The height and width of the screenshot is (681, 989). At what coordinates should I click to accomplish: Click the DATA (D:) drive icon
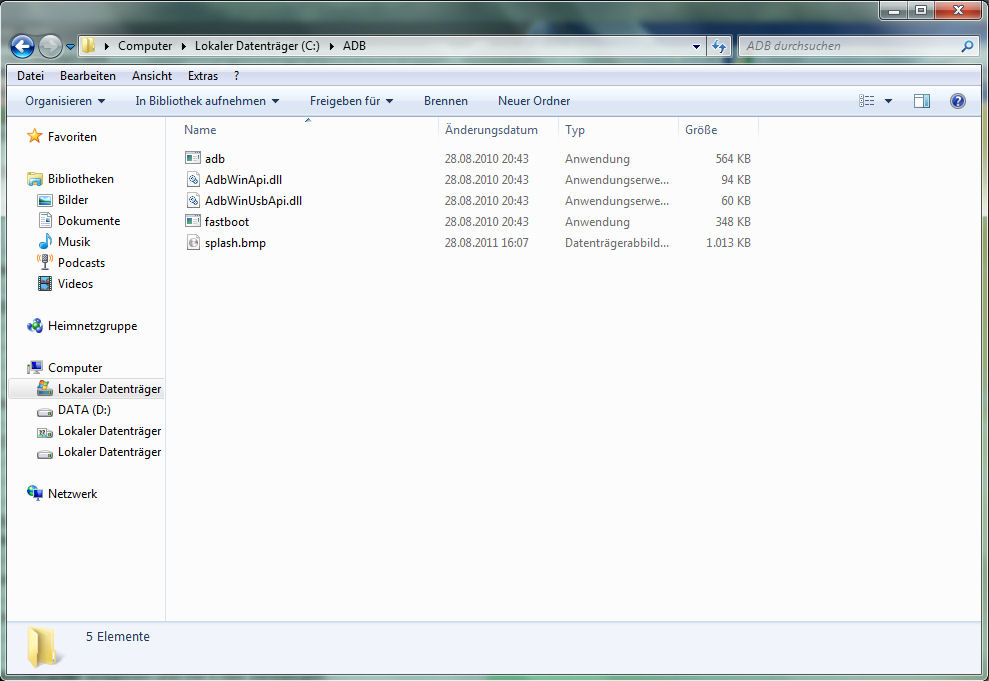[45, 412]
